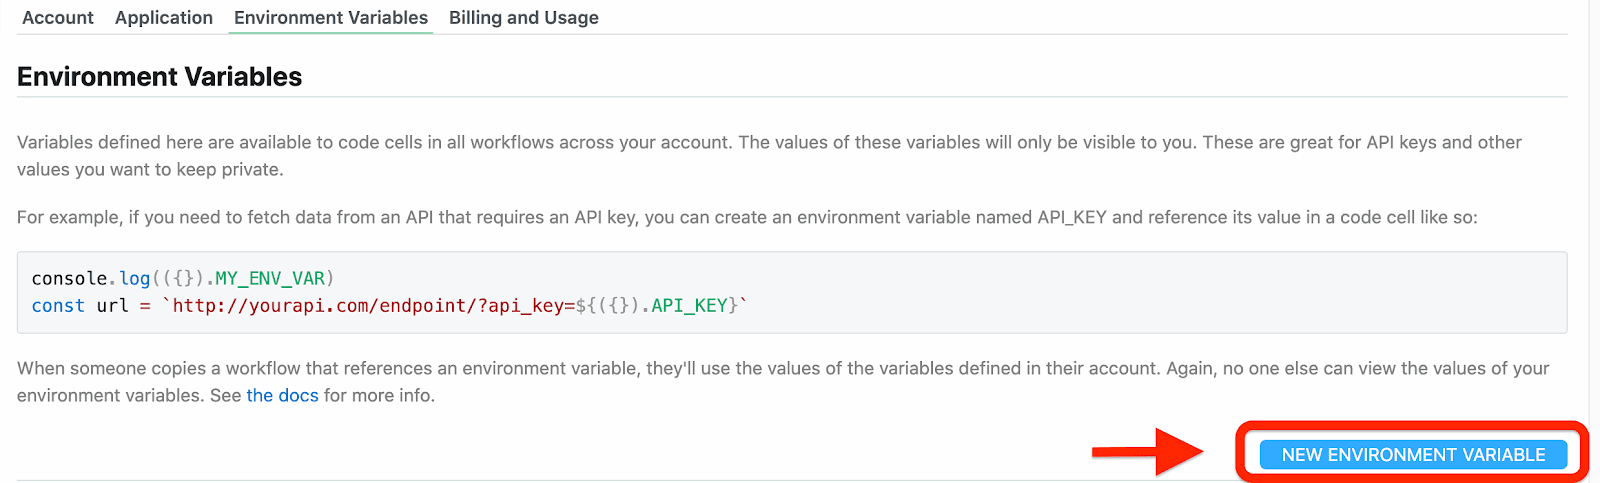
Task: Click the paragraph starting 'When someone copies'
Action: pos(783,382)
